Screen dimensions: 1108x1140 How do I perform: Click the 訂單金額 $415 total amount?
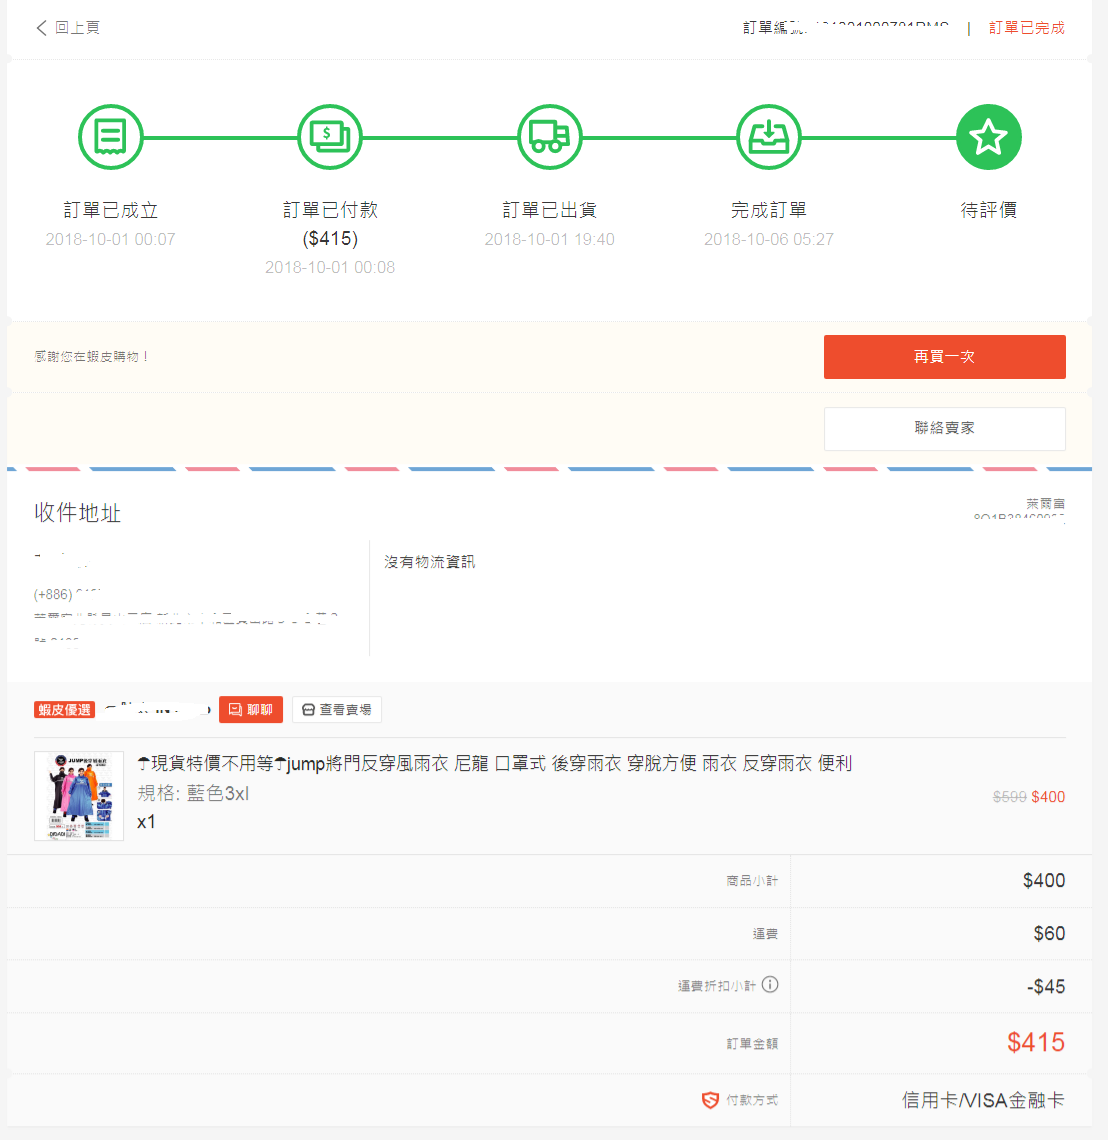[1035, 1043]
